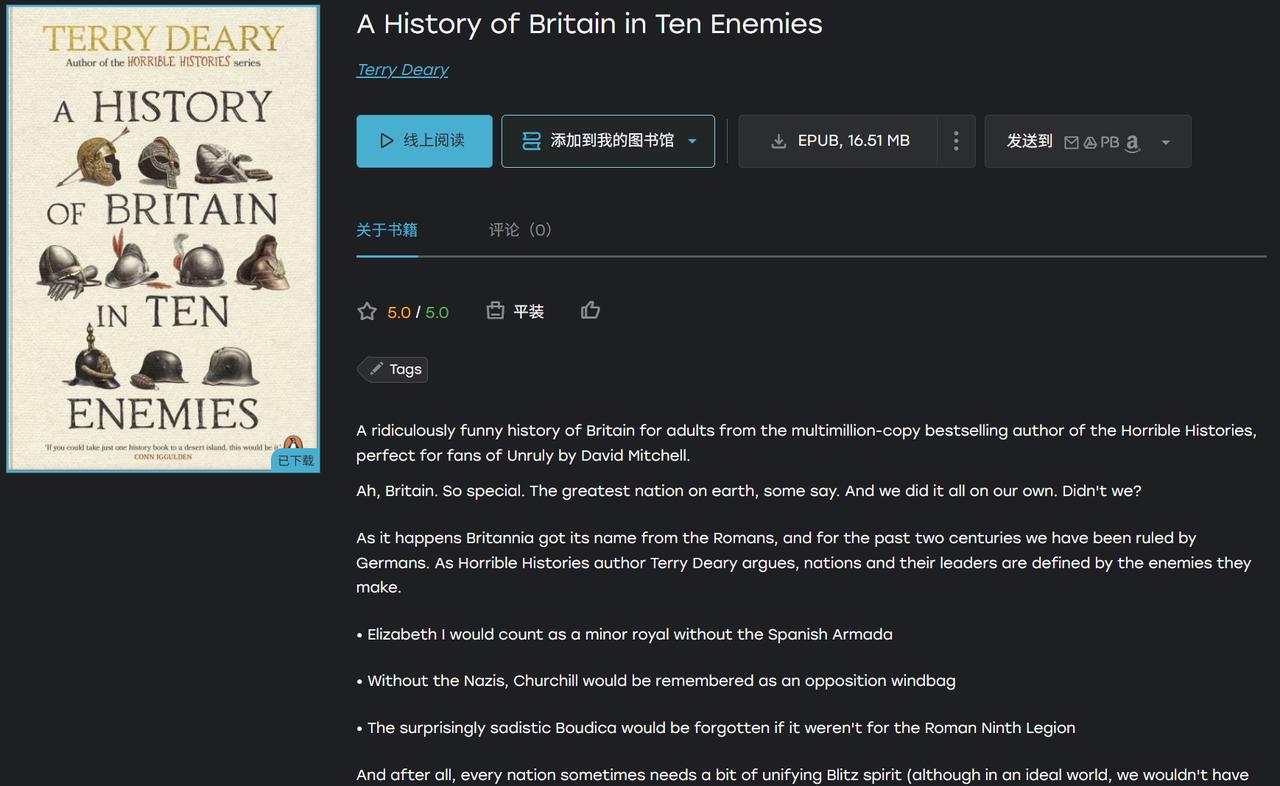
Task: Click the bullet about Elizabeth I and the Spanish Armada
Action: click(625, 634)
